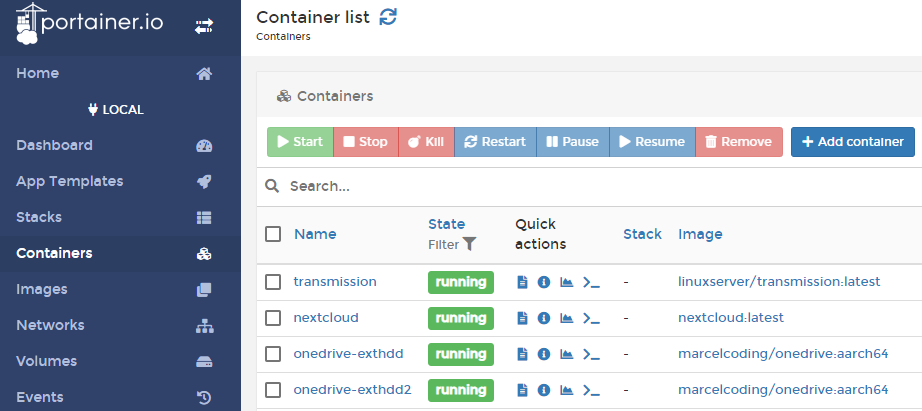Open inspect info icon for nextcloud
The image size is (922, 411).
tap(544, 318)
